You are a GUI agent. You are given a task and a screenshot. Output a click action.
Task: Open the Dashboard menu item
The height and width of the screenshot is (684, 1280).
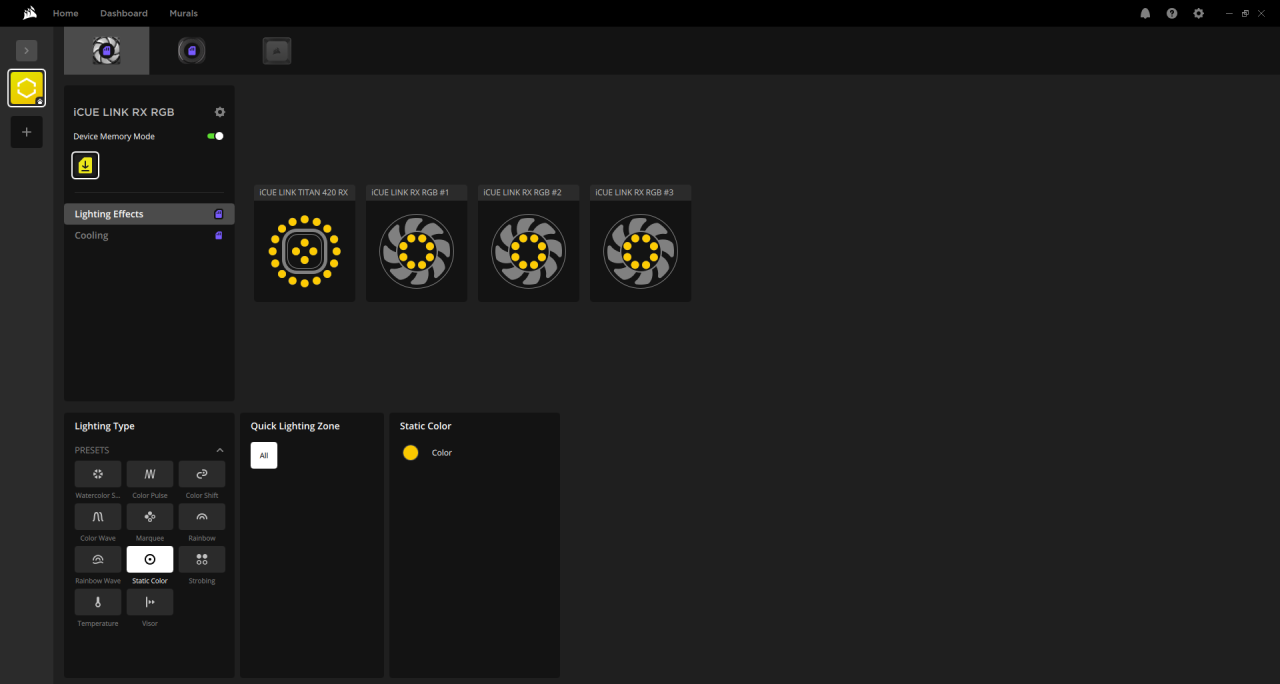[x=124, y=13]
